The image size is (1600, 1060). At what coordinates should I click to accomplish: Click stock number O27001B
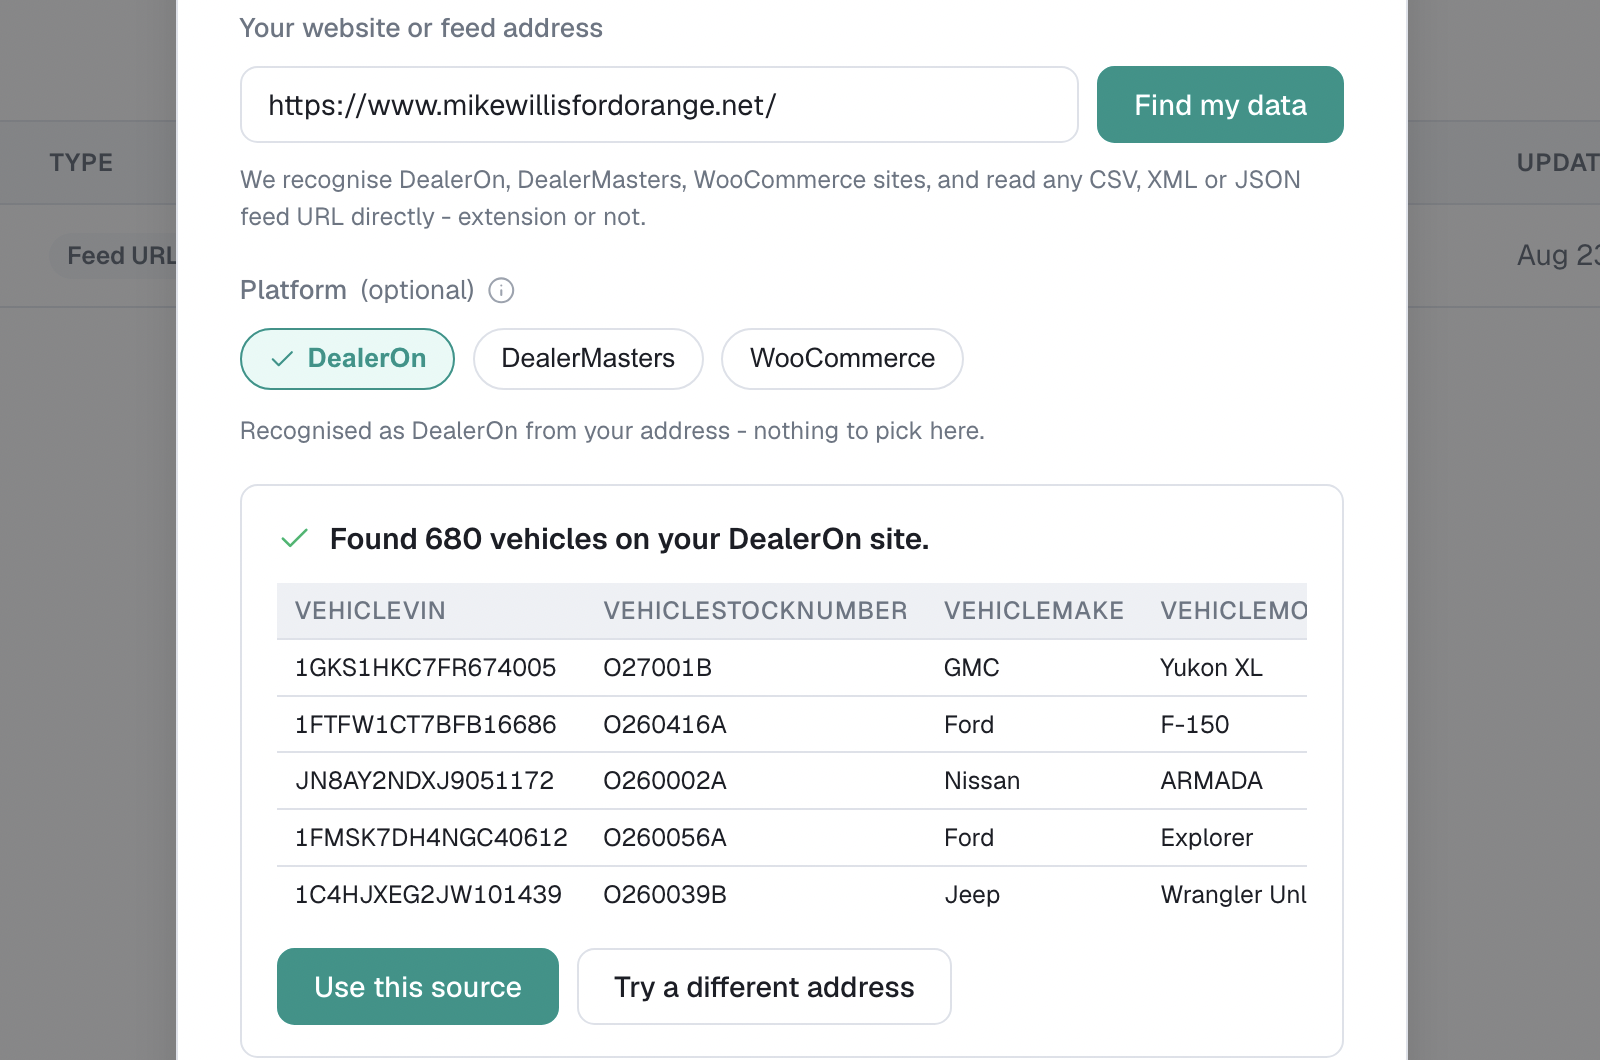coord(657,668)
